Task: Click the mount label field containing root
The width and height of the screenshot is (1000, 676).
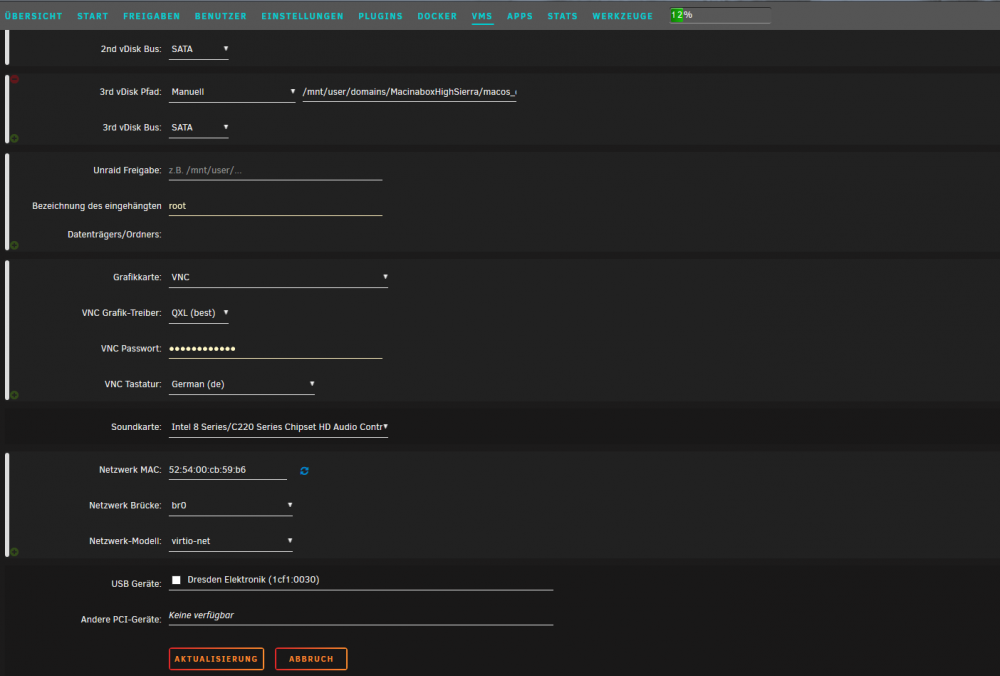Action: click(x=276, y=207)
